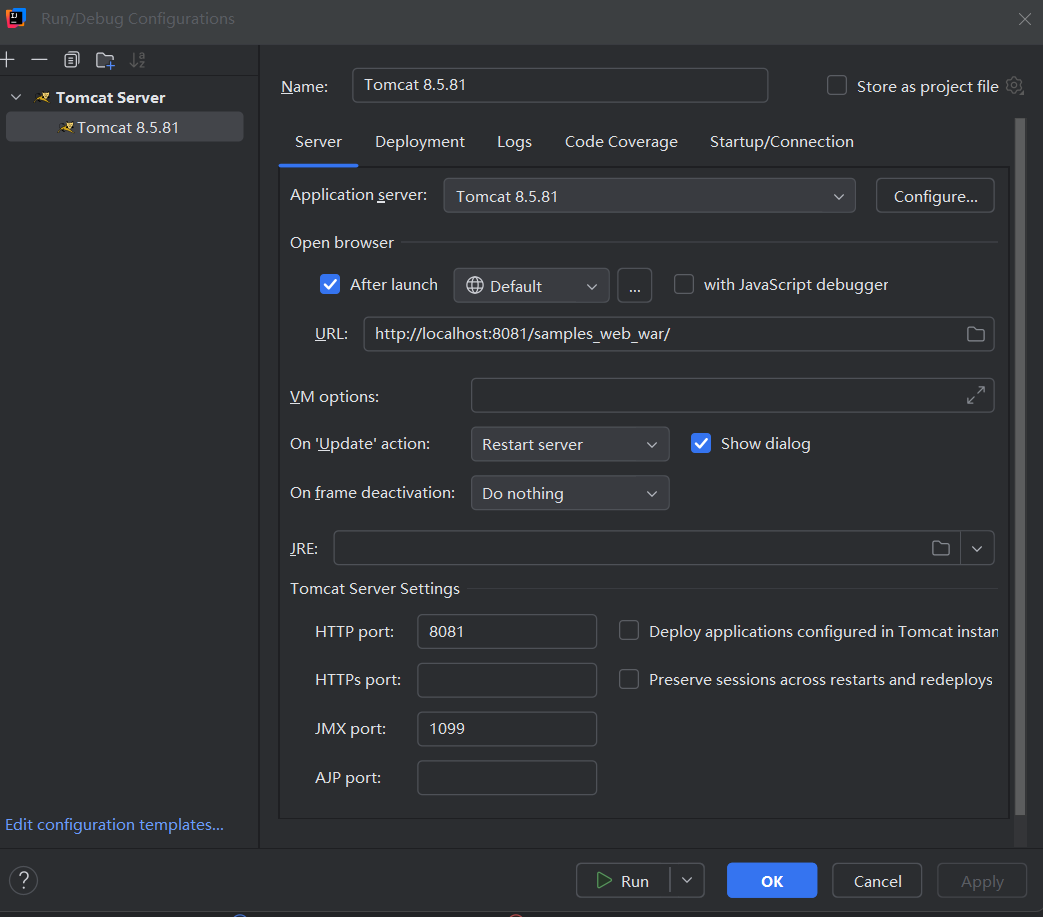Click the Configure... button
This screenshot has width=1043, height=917.
click(x=935, y=196)
